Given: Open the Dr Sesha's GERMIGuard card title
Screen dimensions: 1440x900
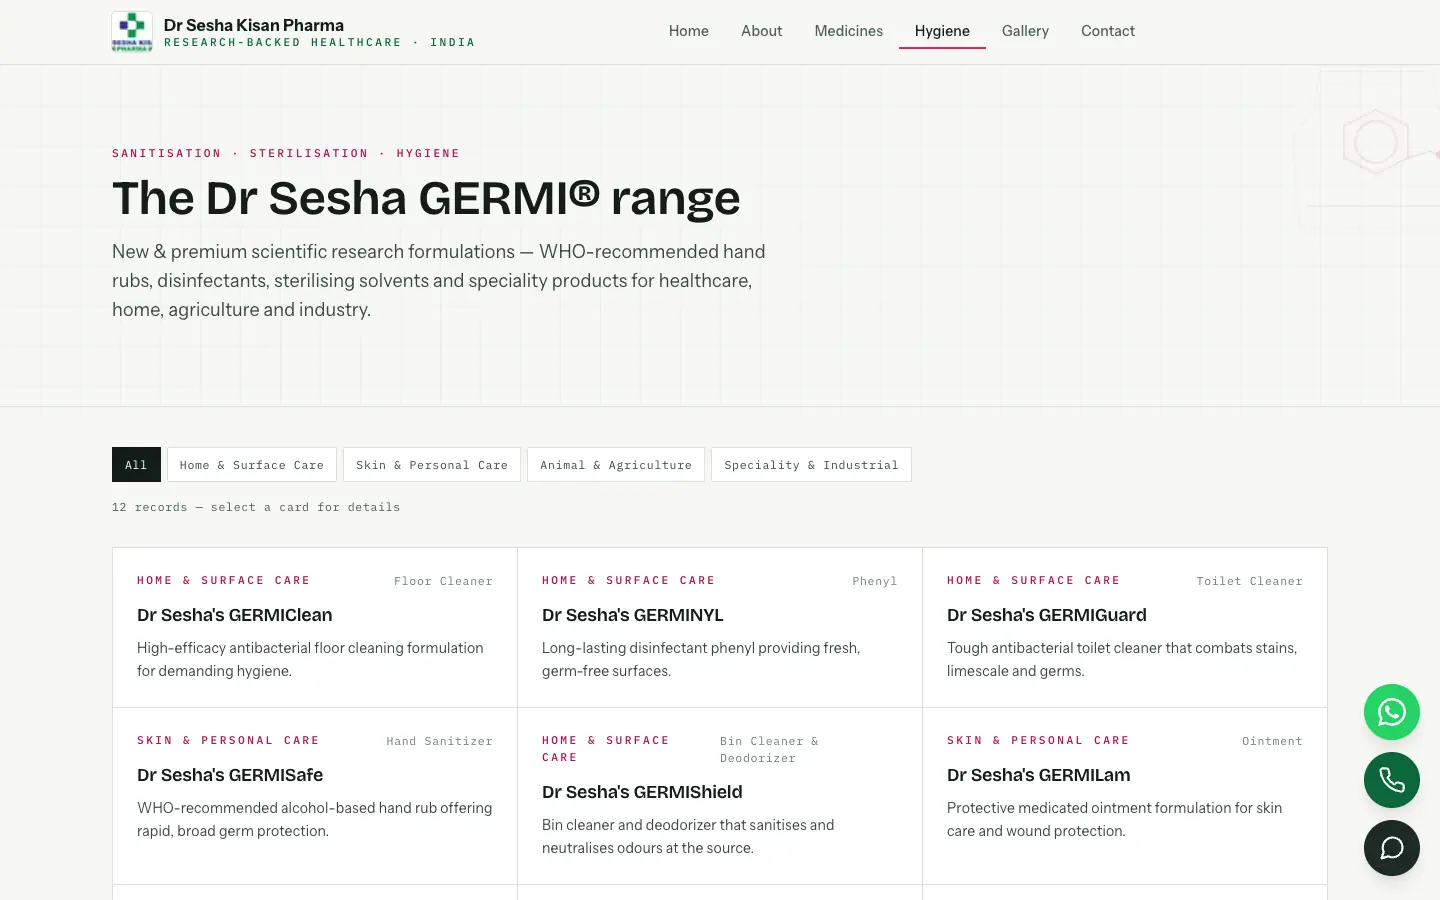Looking at the screenshot, I should click(x=1047, y=615).
